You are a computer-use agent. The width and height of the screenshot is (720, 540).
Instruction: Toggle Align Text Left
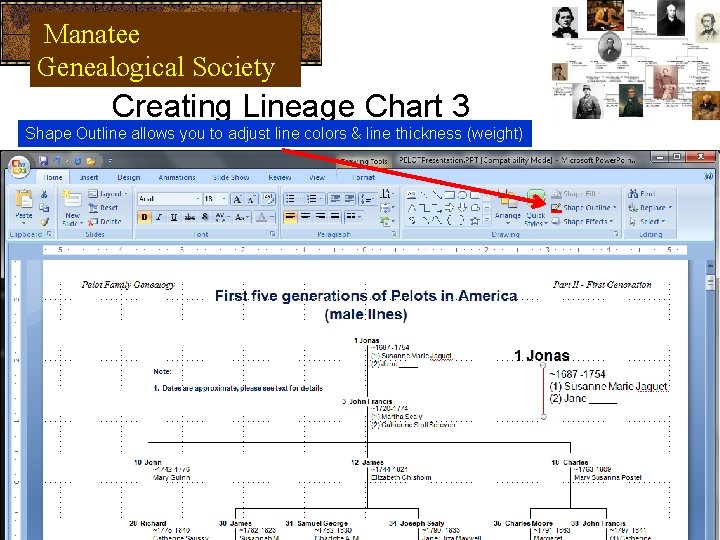click(x=290, y=216)
